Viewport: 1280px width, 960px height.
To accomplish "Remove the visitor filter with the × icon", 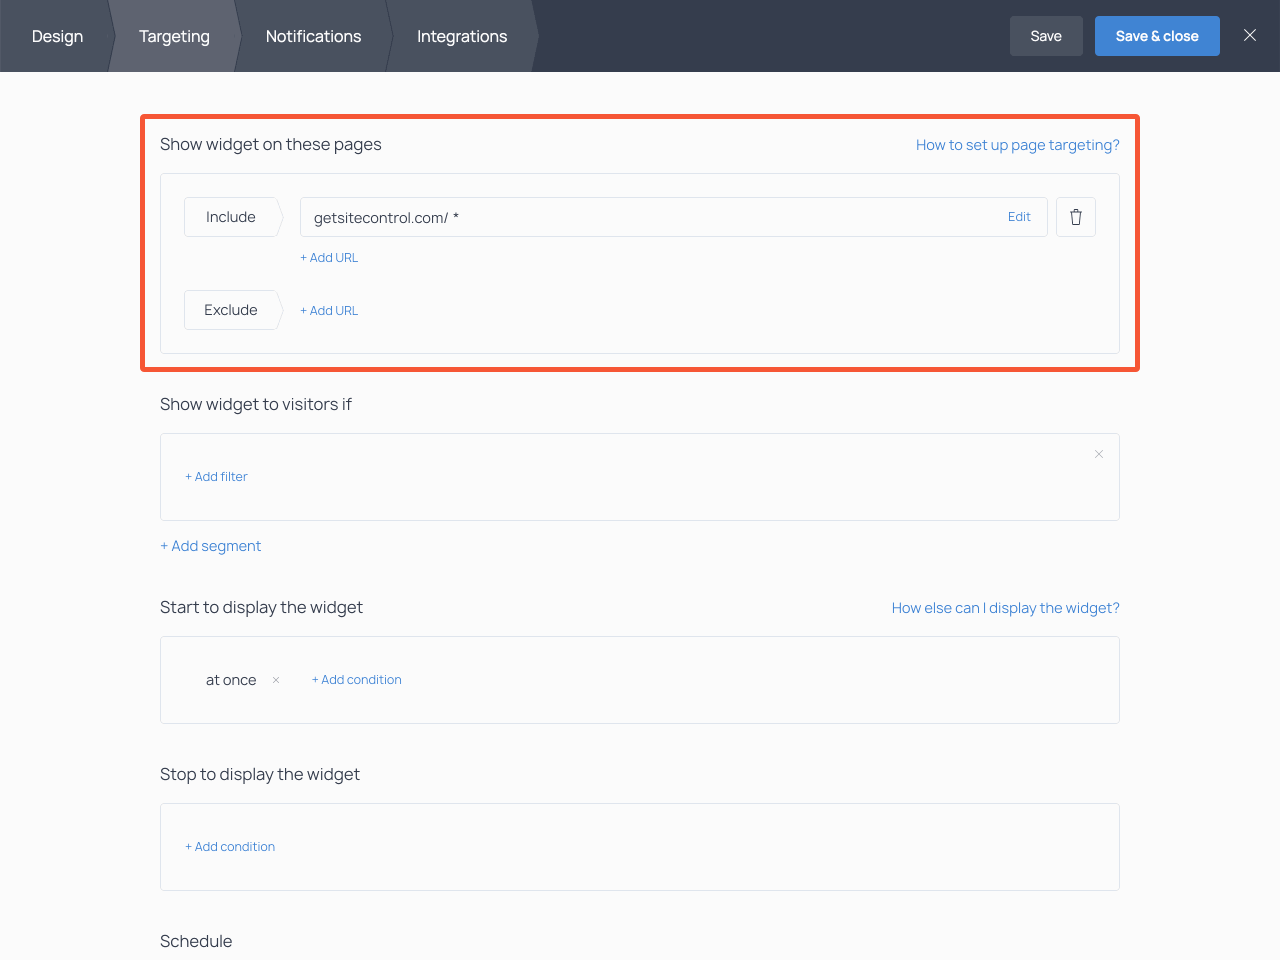I will coord(1098,453).
